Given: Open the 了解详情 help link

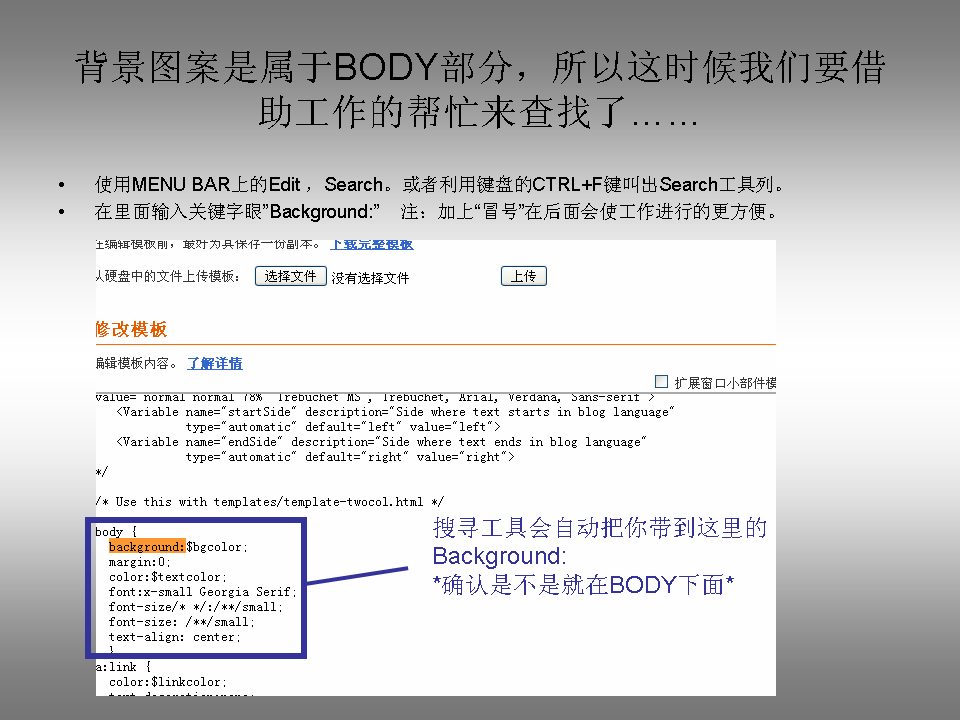Looking at the screenshot, I should pos(214,363).
